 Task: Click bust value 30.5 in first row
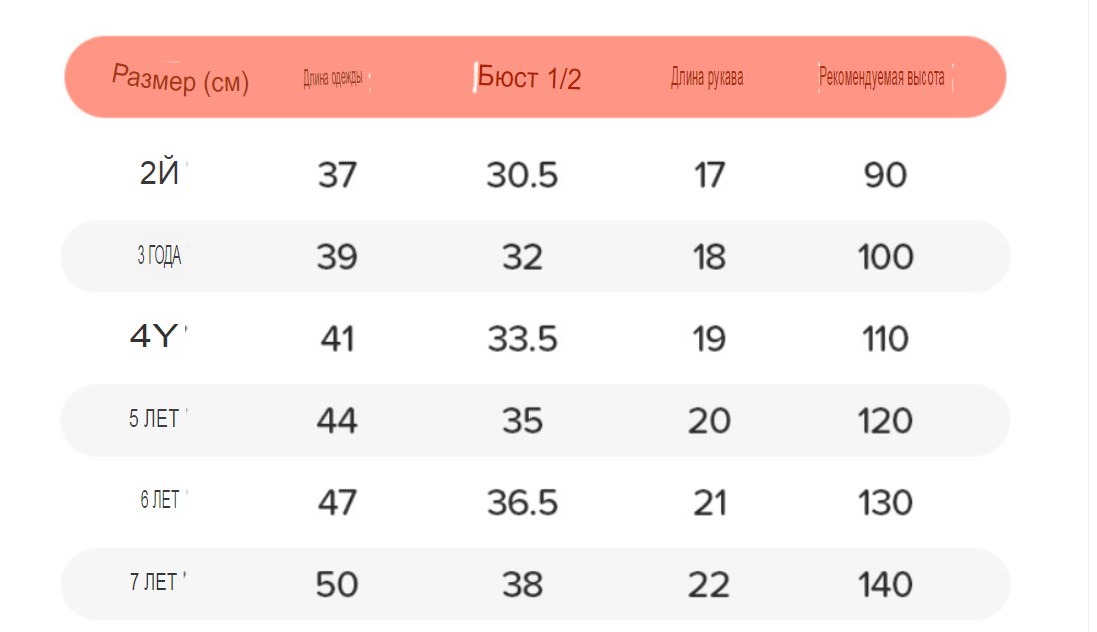tap(523, 175)
